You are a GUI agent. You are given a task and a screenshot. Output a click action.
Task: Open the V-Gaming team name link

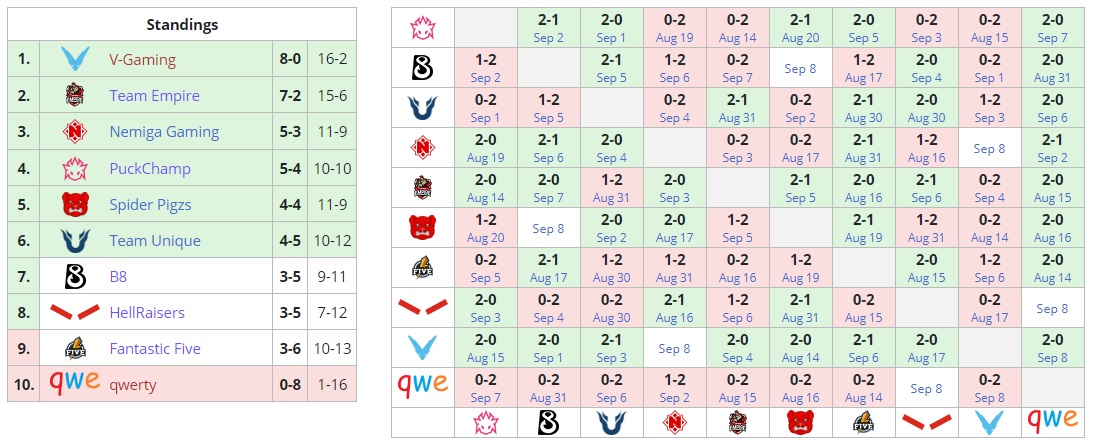pyautogui.click(x=142, y=59)
